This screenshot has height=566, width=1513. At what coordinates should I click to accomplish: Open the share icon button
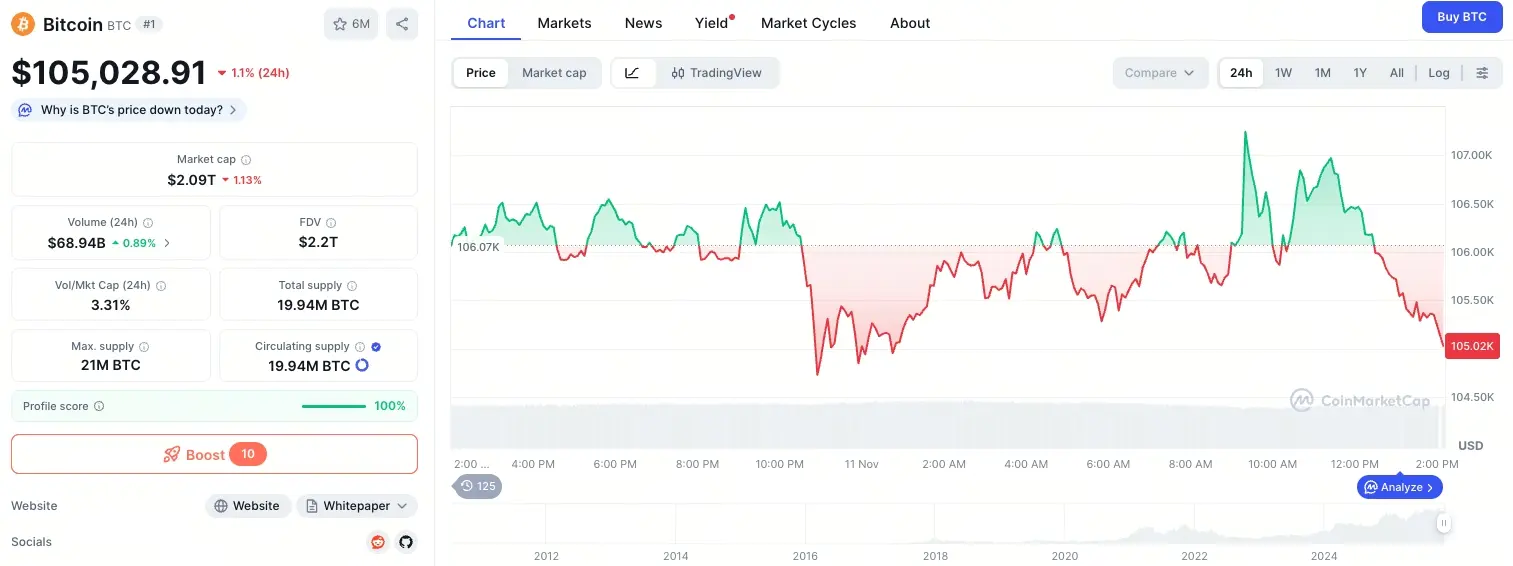[401, 24]
